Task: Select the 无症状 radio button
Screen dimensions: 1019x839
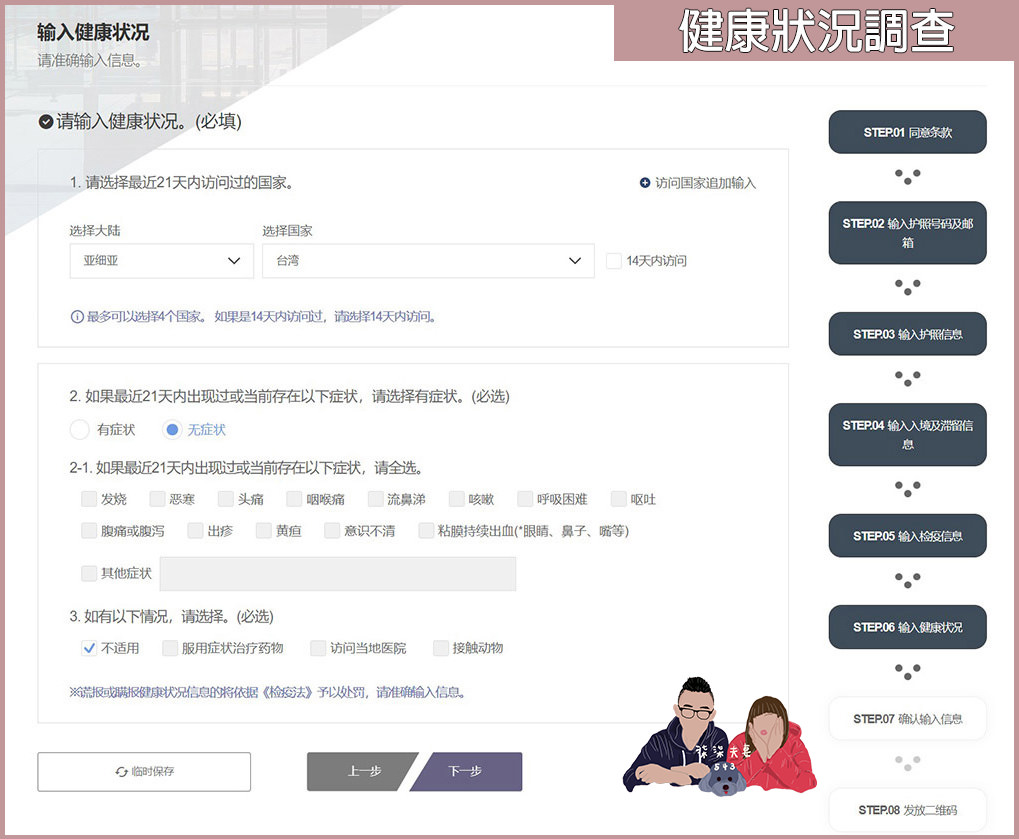Action: tap(172, 430)
